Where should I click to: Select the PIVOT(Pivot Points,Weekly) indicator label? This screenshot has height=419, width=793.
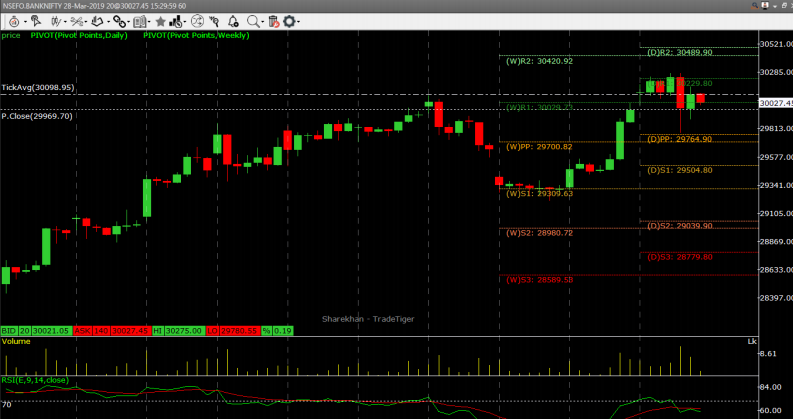coord(196,35)
